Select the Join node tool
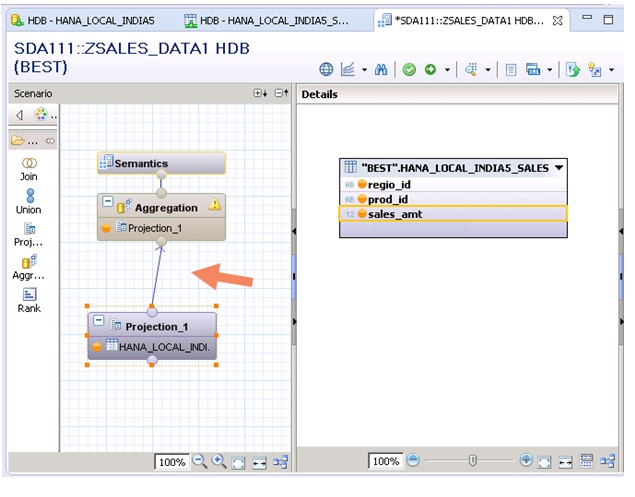635x497 pixels. pyautogui.click(x=29, y=169)
